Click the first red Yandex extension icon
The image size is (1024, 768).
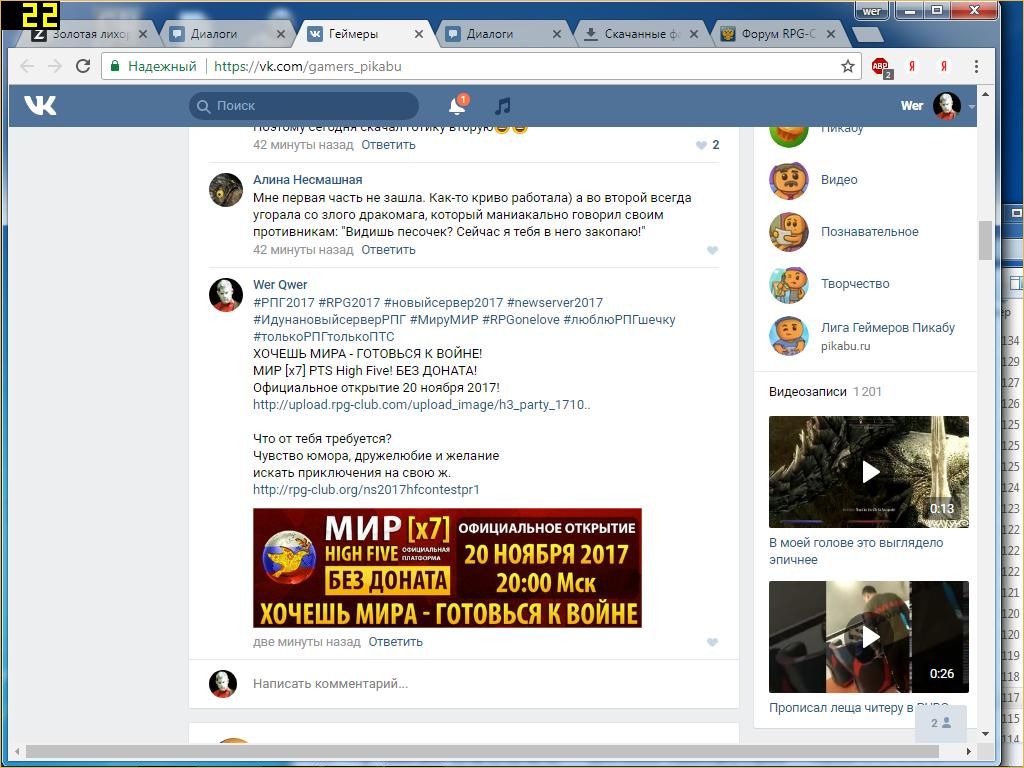(x=912, y=66)
